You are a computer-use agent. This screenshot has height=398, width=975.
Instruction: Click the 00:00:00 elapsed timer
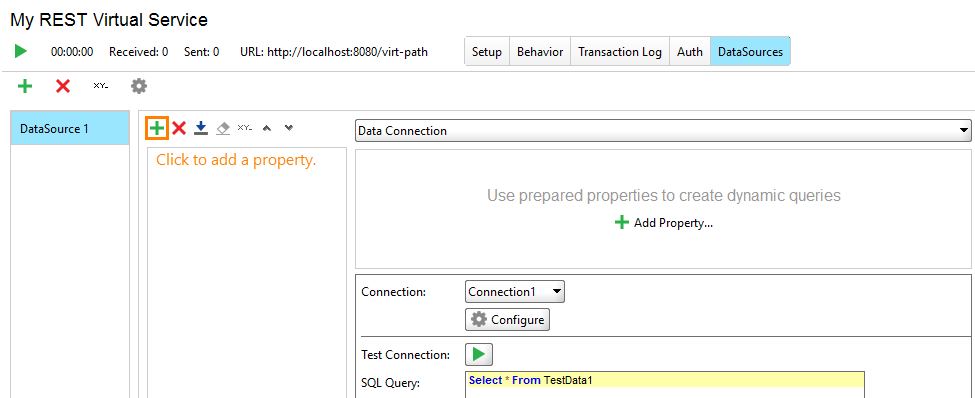tap(72, 52)
